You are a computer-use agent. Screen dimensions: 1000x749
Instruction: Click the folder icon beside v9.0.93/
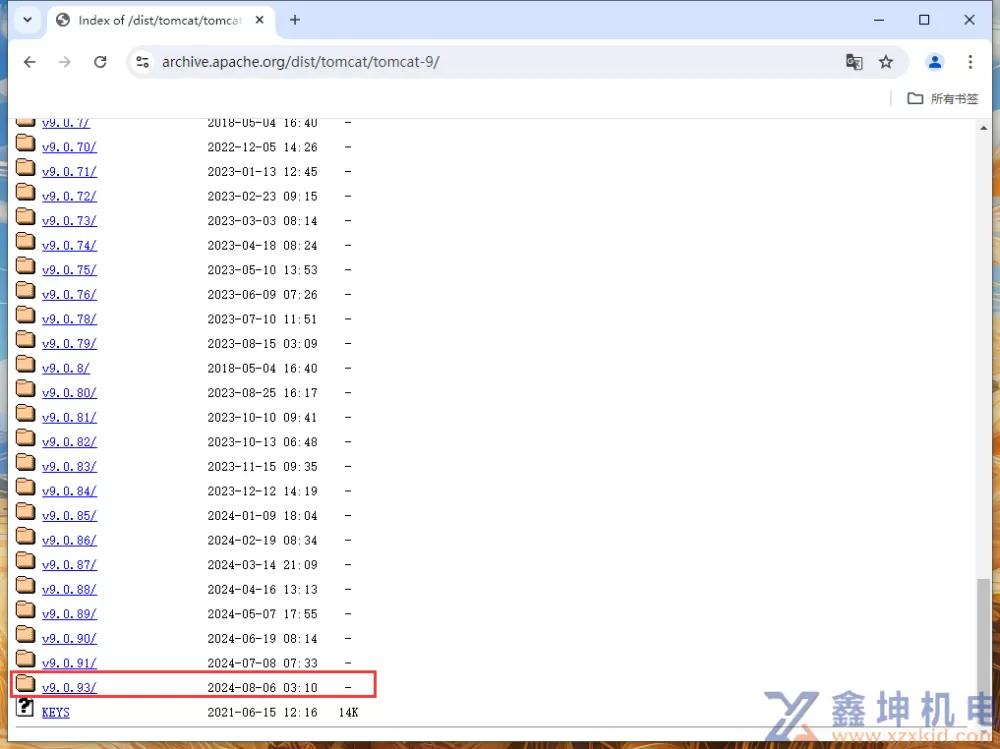(26, 683)
